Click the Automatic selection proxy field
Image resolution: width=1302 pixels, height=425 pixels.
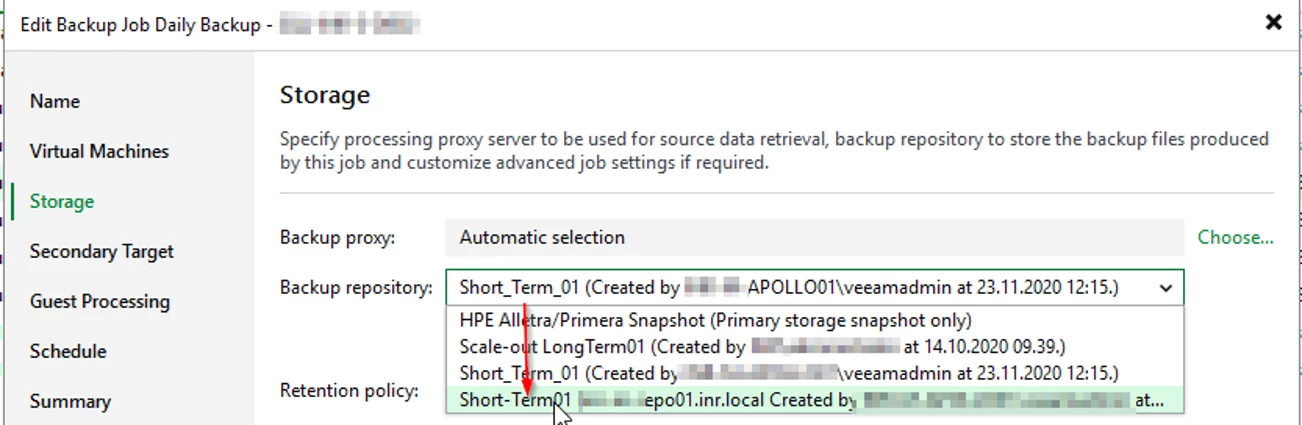click(x=814, y=238)
